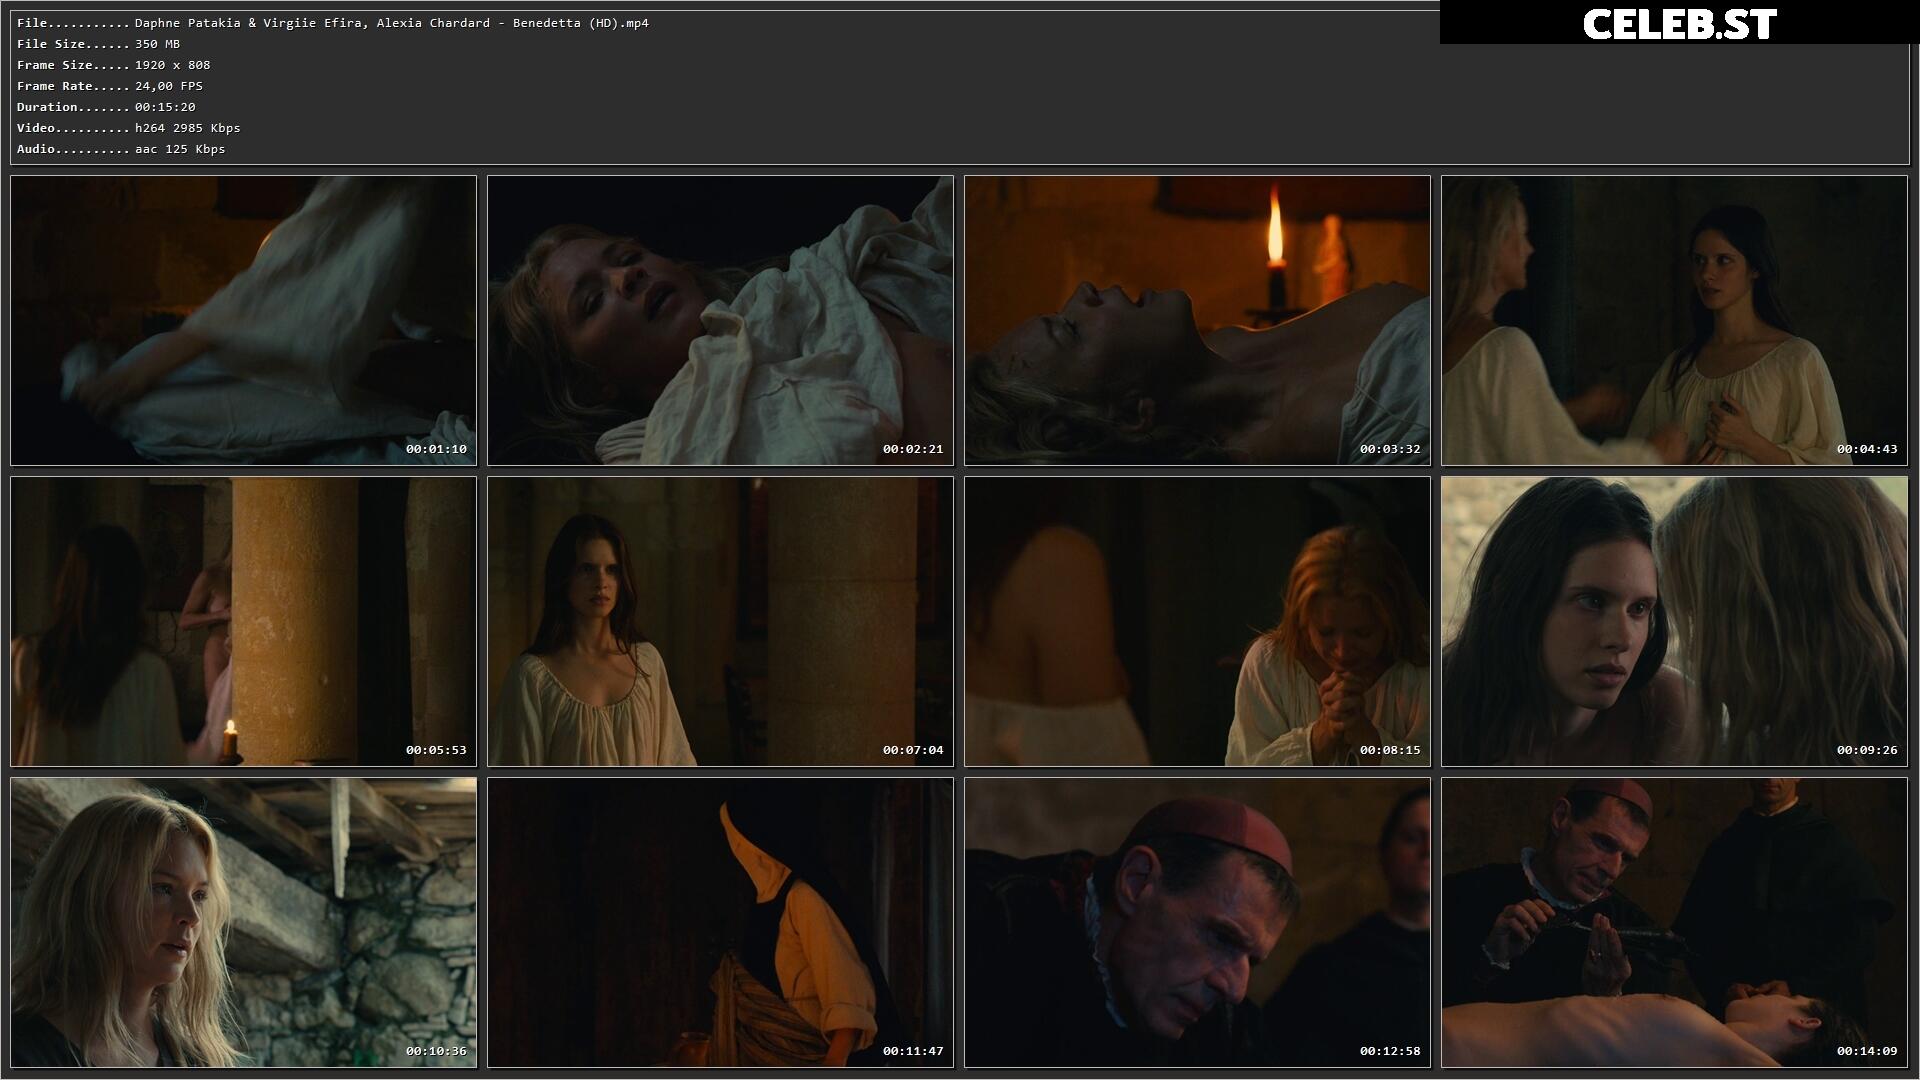1920x1080 pixels.
Task: Open the final frame stamped 00:14:09
Action: [1674, 923]
